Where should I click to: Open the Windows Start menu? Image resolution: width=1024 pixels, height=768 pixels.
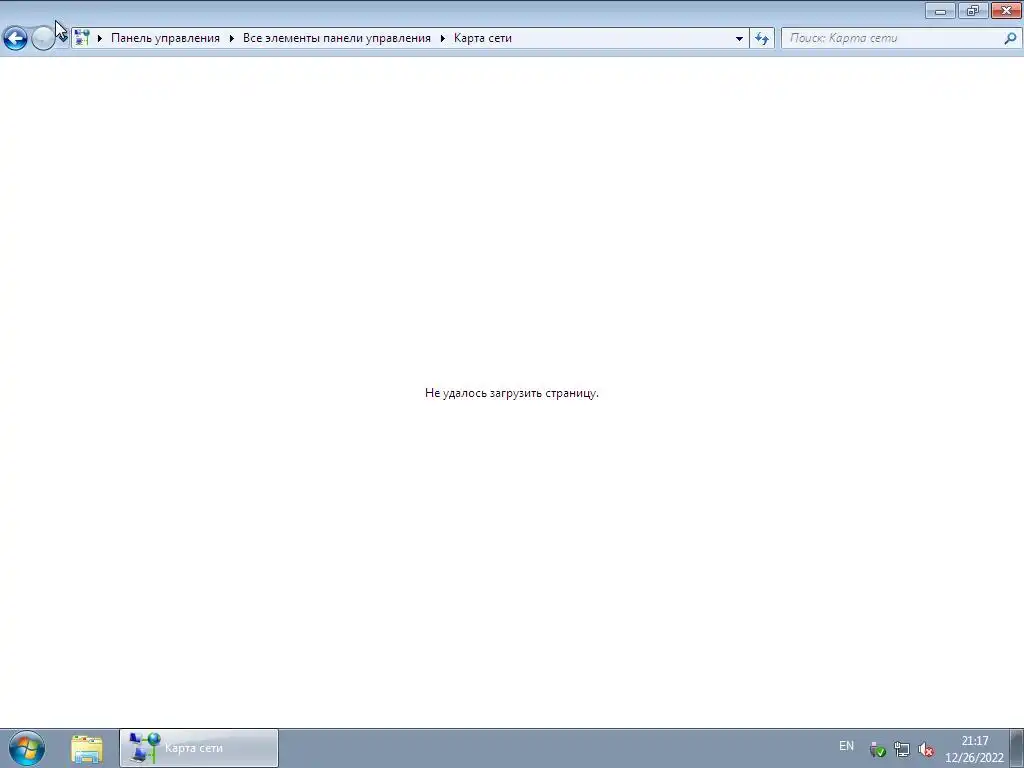(x=27, y=748)
